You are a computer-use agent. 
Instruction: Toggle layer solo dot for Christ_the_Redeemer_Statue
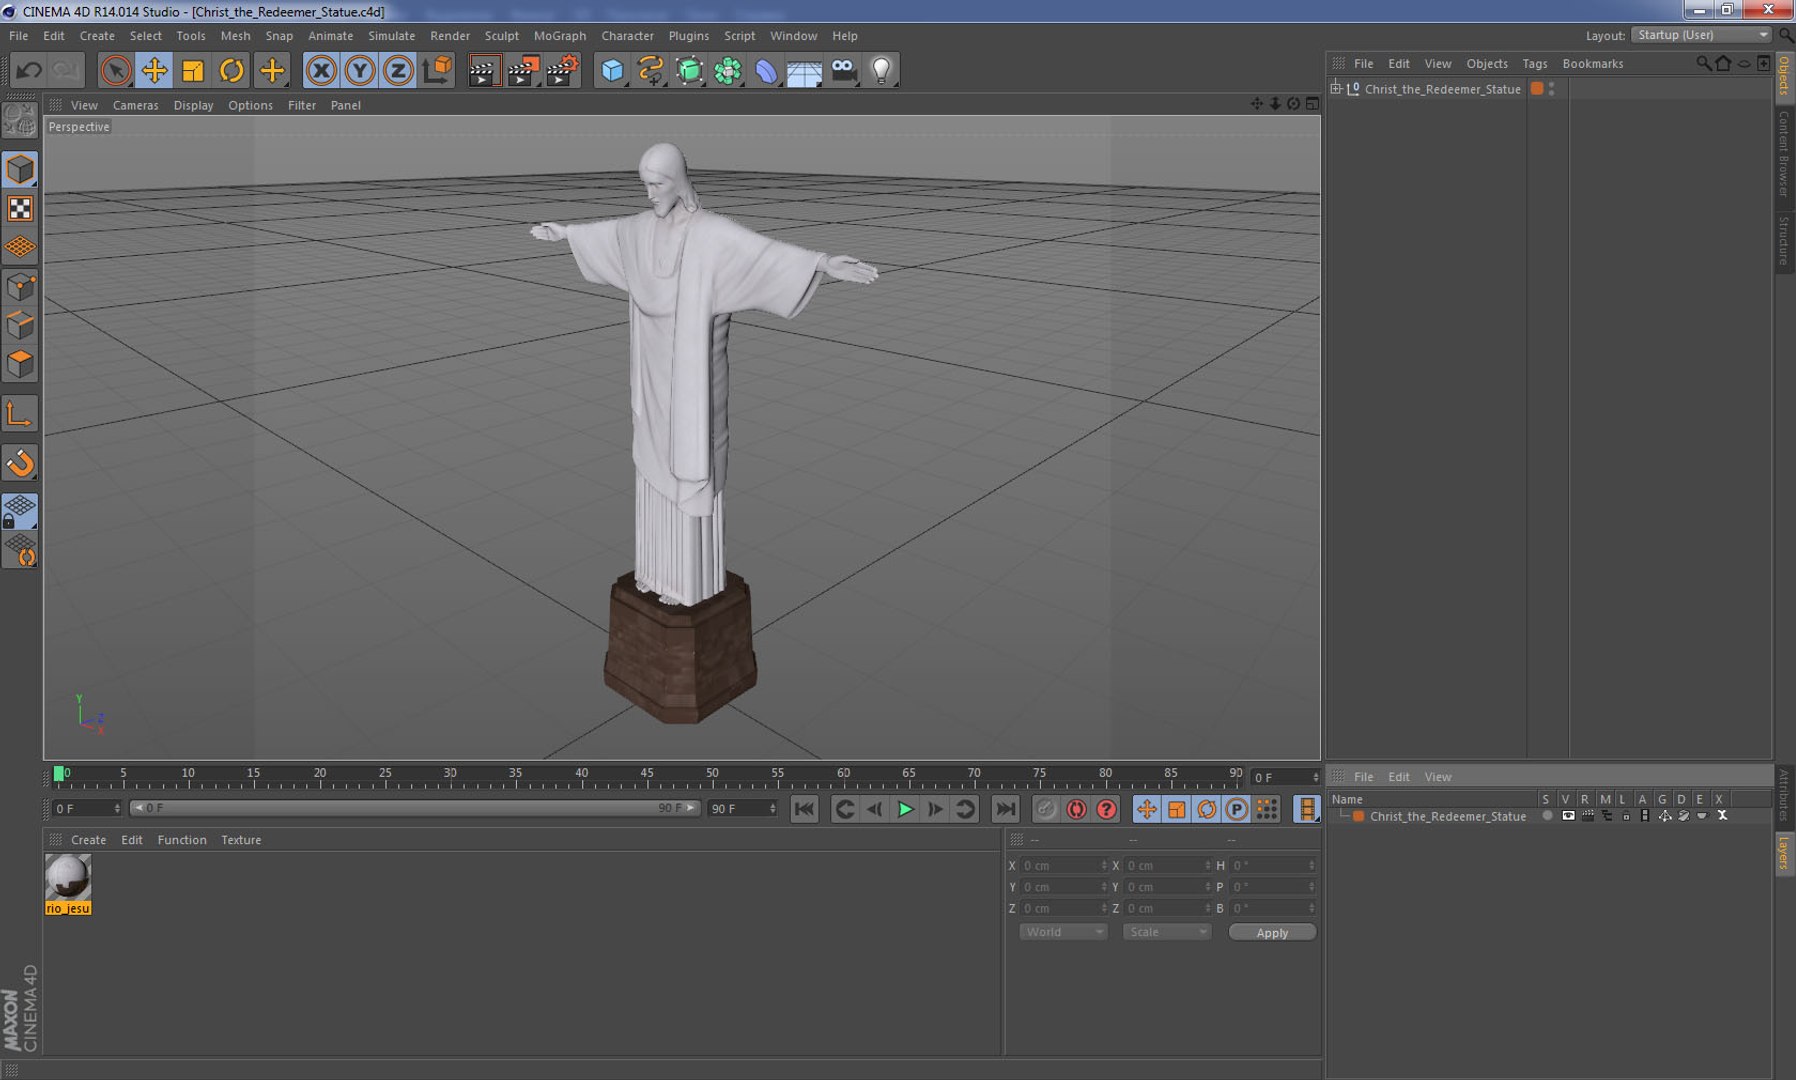point(1547,816)
